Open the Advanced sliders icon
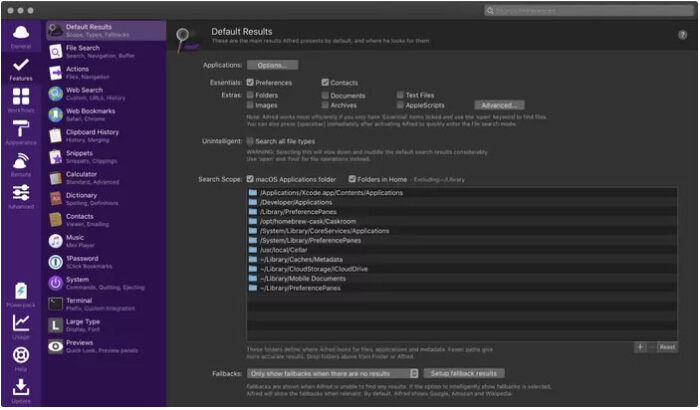Screen dimensions: 700x410 [x=21, y=193]
